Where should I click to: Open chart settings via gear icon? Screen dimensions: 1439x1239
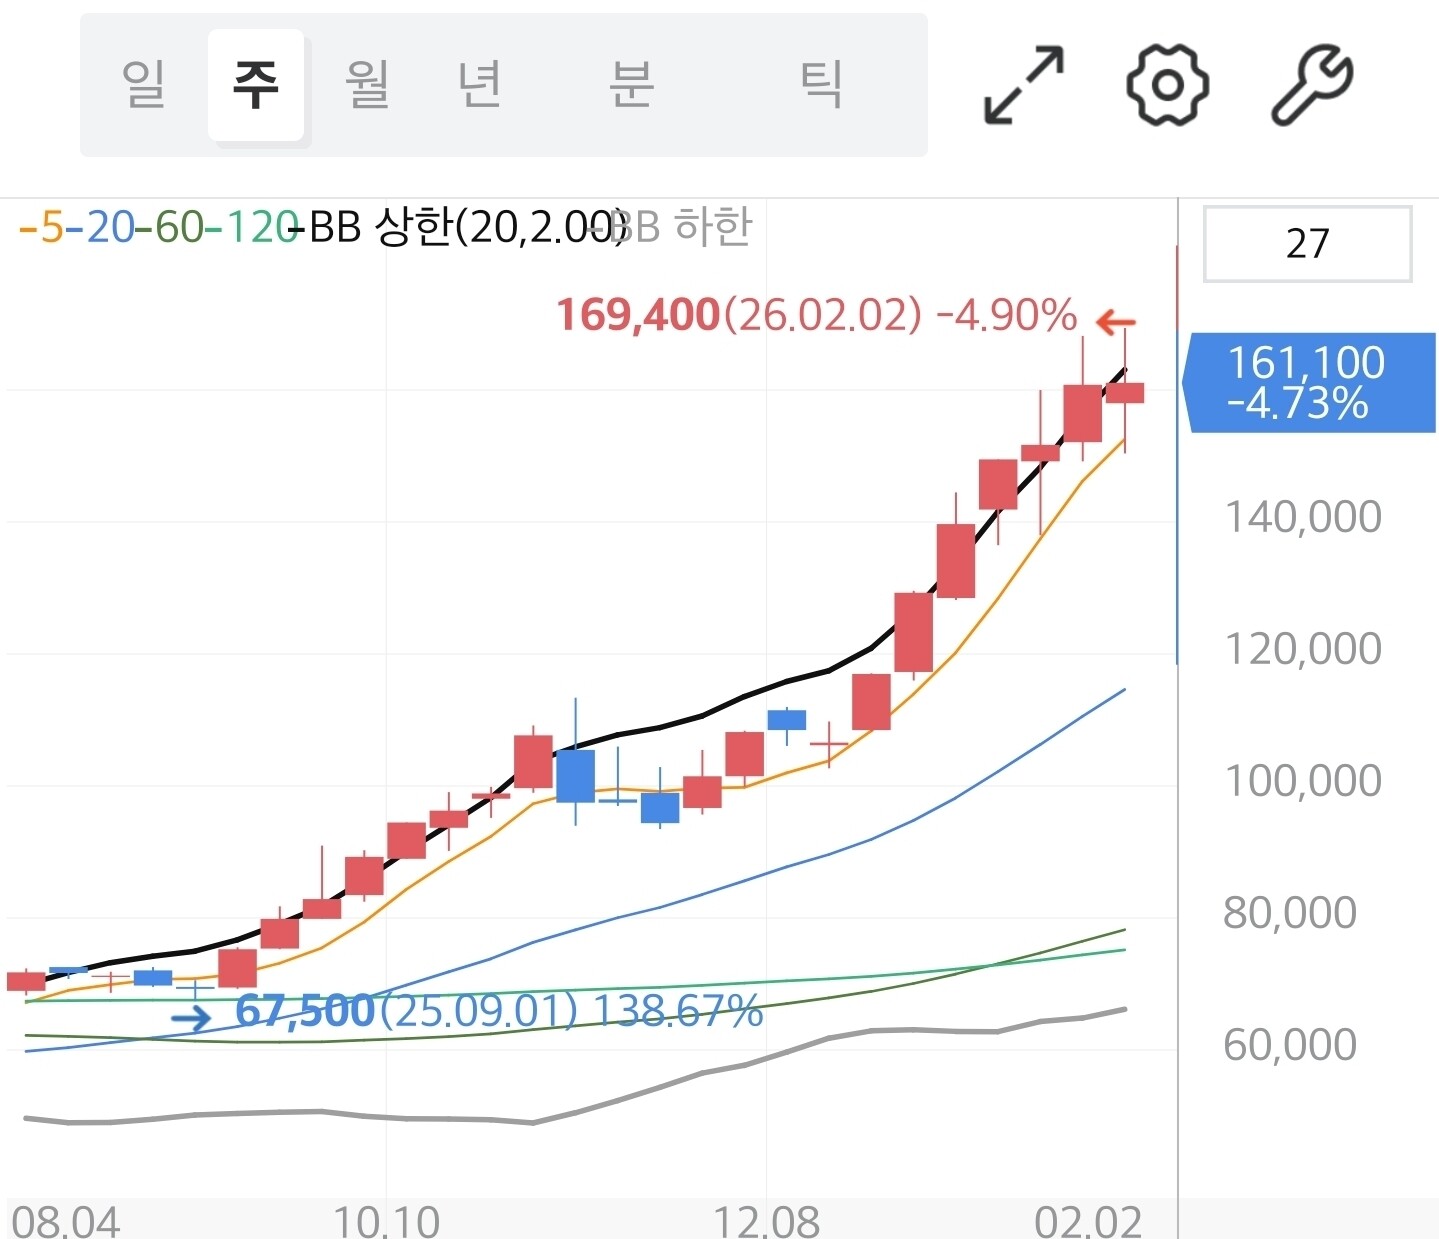coord(1167,85)
